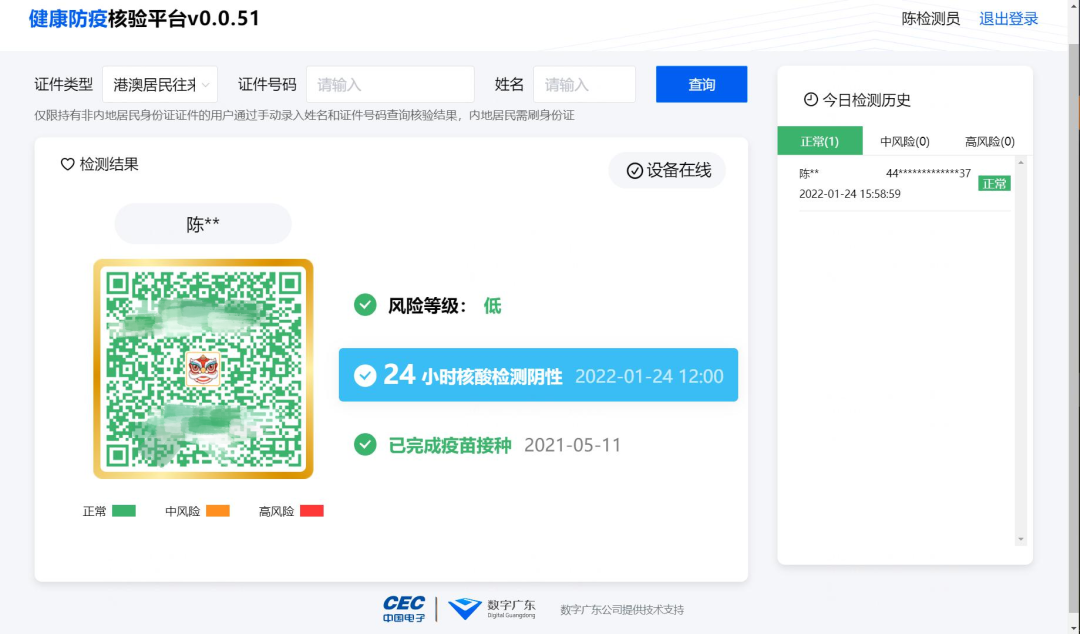This screenshot has width=1080, height=634.
Task: Click the 正常 status tag in history
Action: (x=994, y=183)
